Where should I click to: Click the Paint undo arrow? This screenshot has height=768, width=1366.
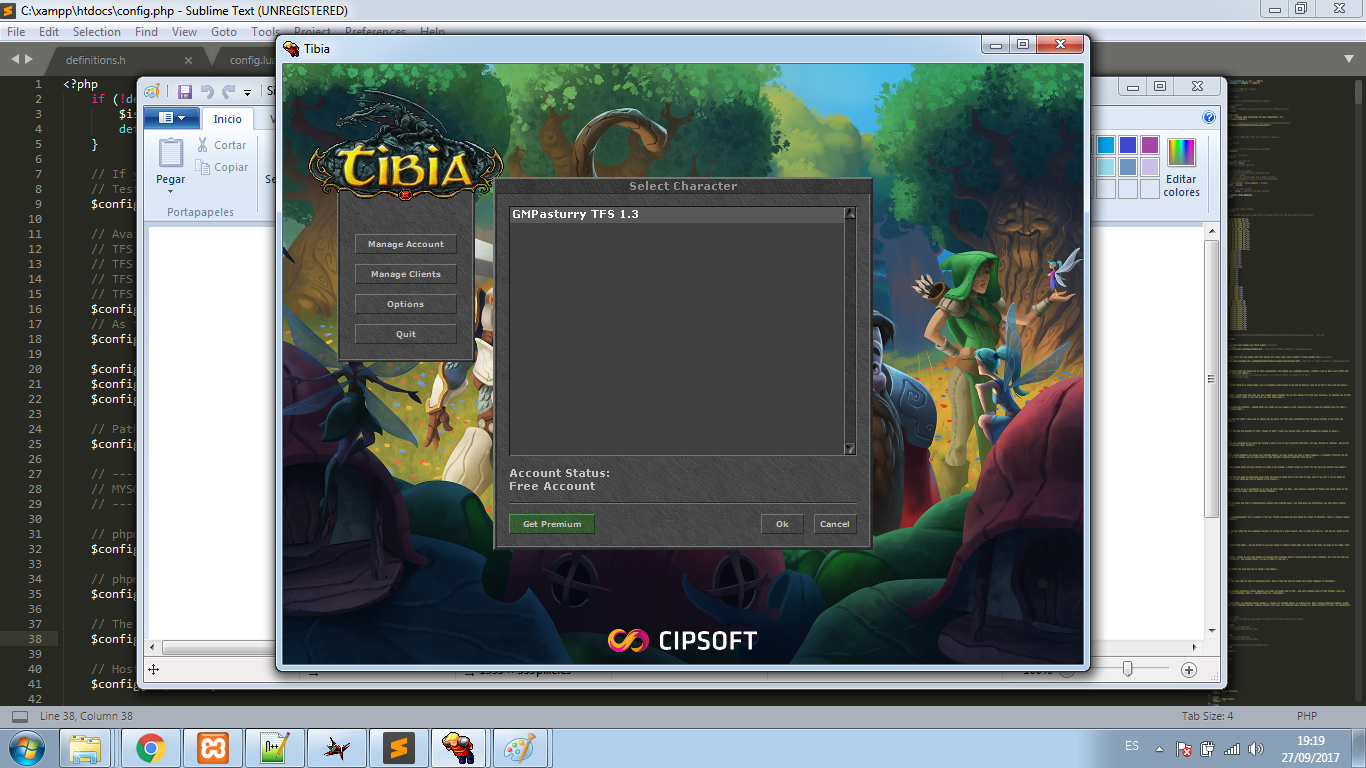coord(207,91)
